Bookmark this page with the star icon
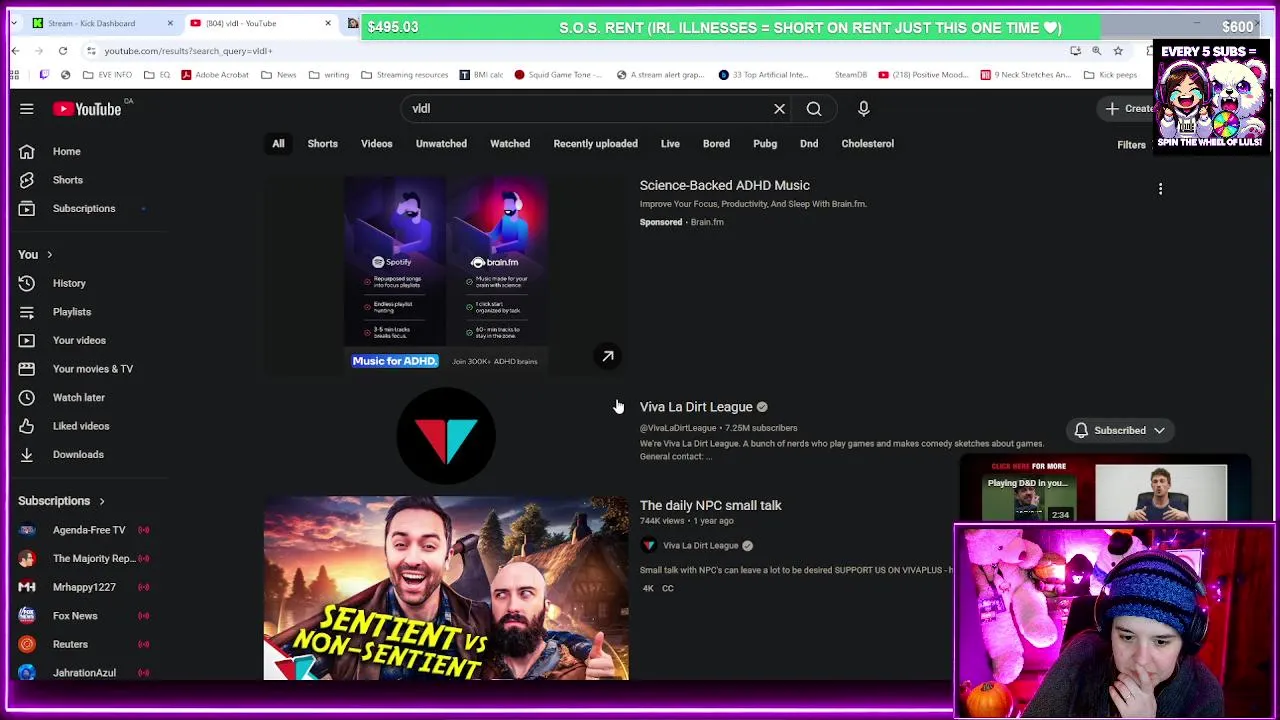1280x720 pixels. pyautogui.click(x=1118, y=51)
